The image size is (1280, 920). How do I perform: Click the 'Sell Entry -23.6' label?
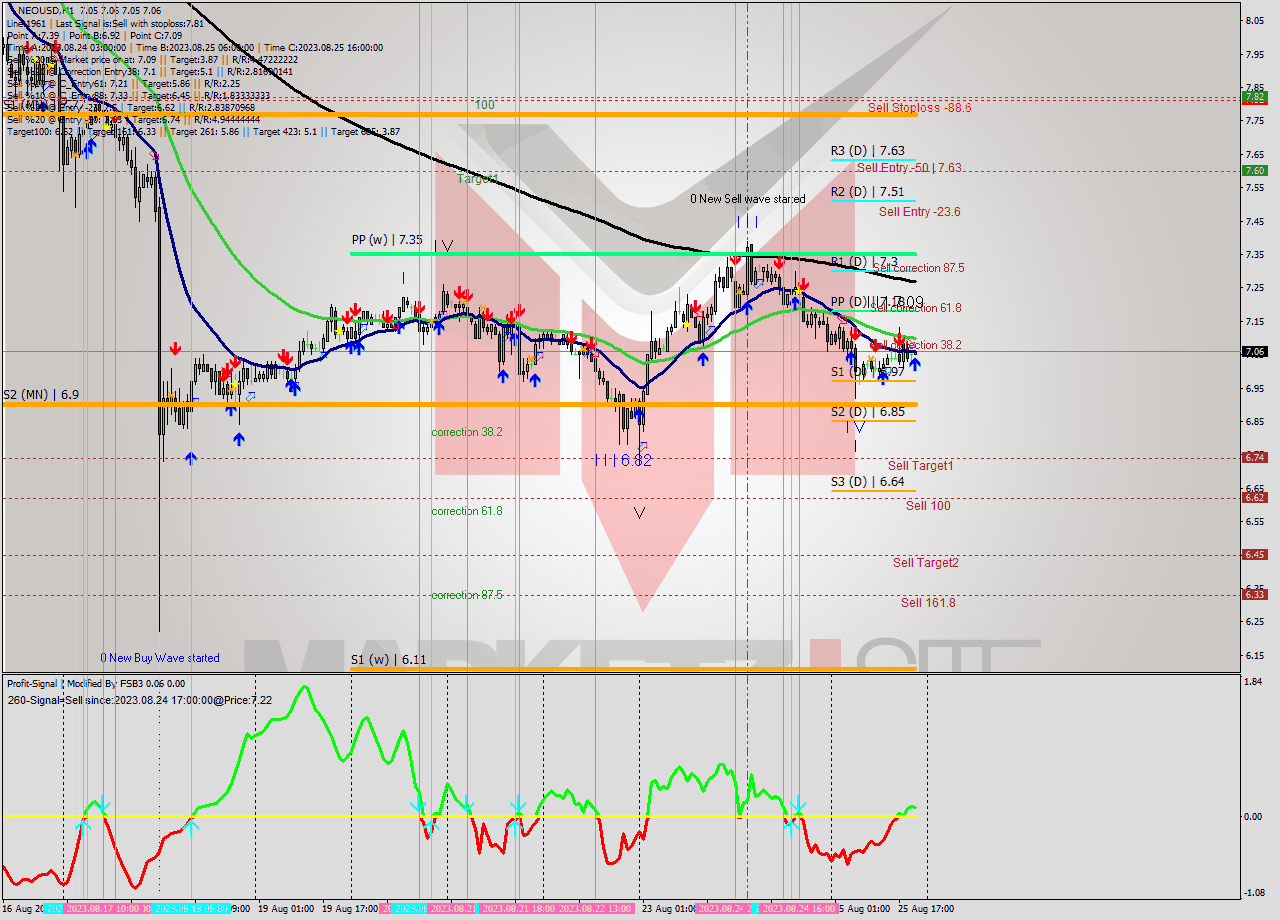tap(920, 212)
